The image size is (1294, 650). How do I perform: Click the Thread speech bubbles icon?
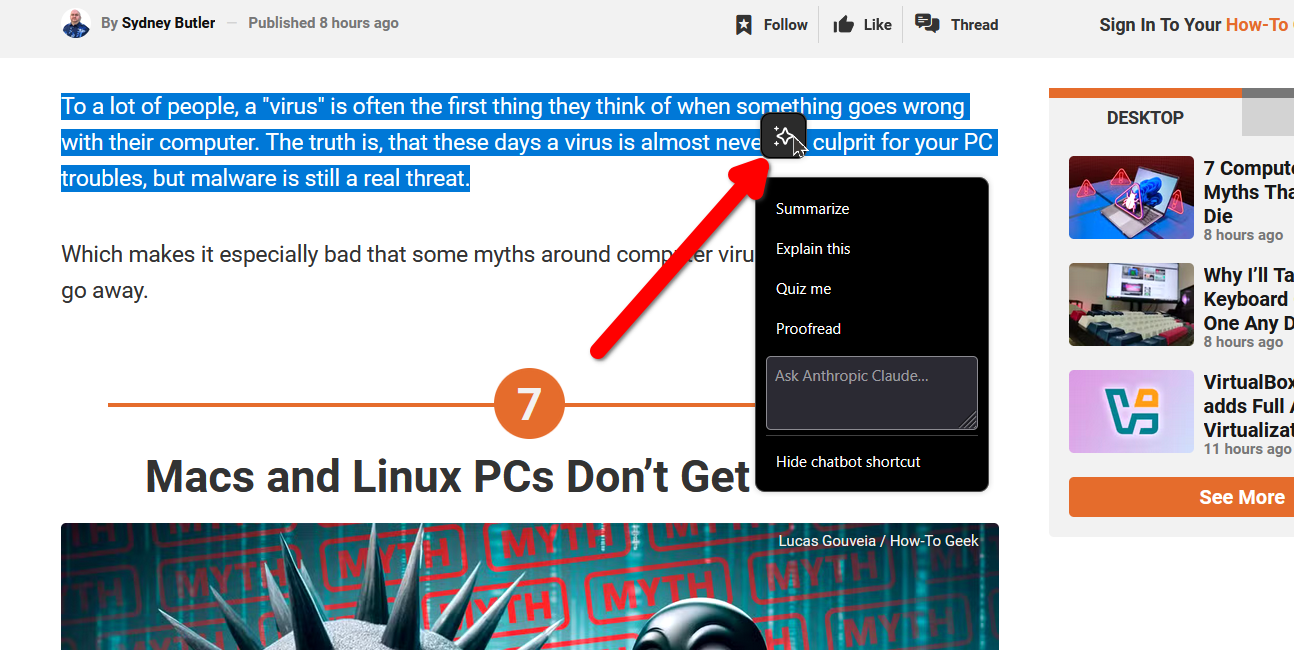[928, 24]
